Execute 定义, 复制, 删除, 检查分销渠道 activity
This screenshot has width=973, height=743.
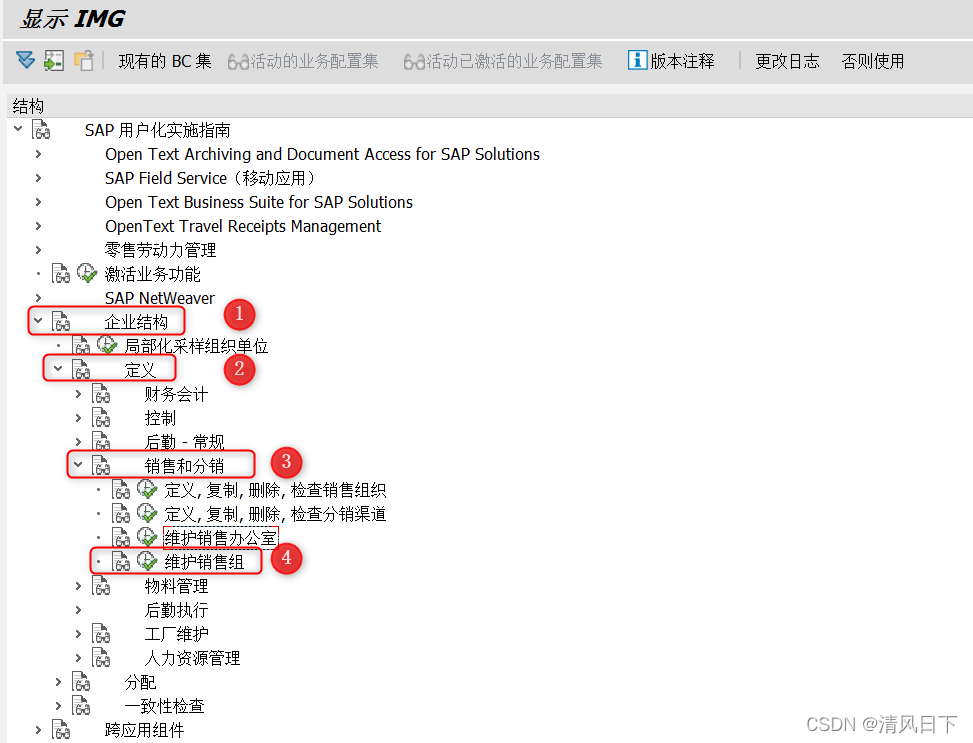click(147, 513)
